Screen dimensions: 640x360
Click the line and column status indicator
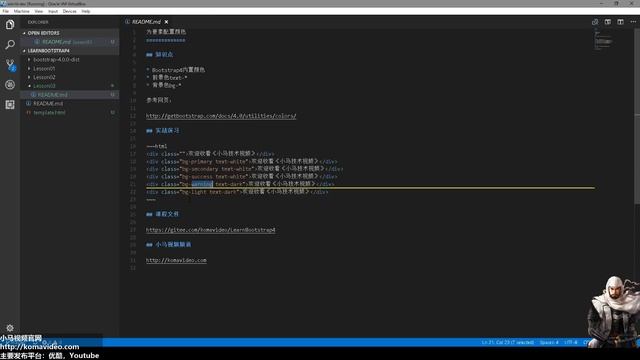507,342
